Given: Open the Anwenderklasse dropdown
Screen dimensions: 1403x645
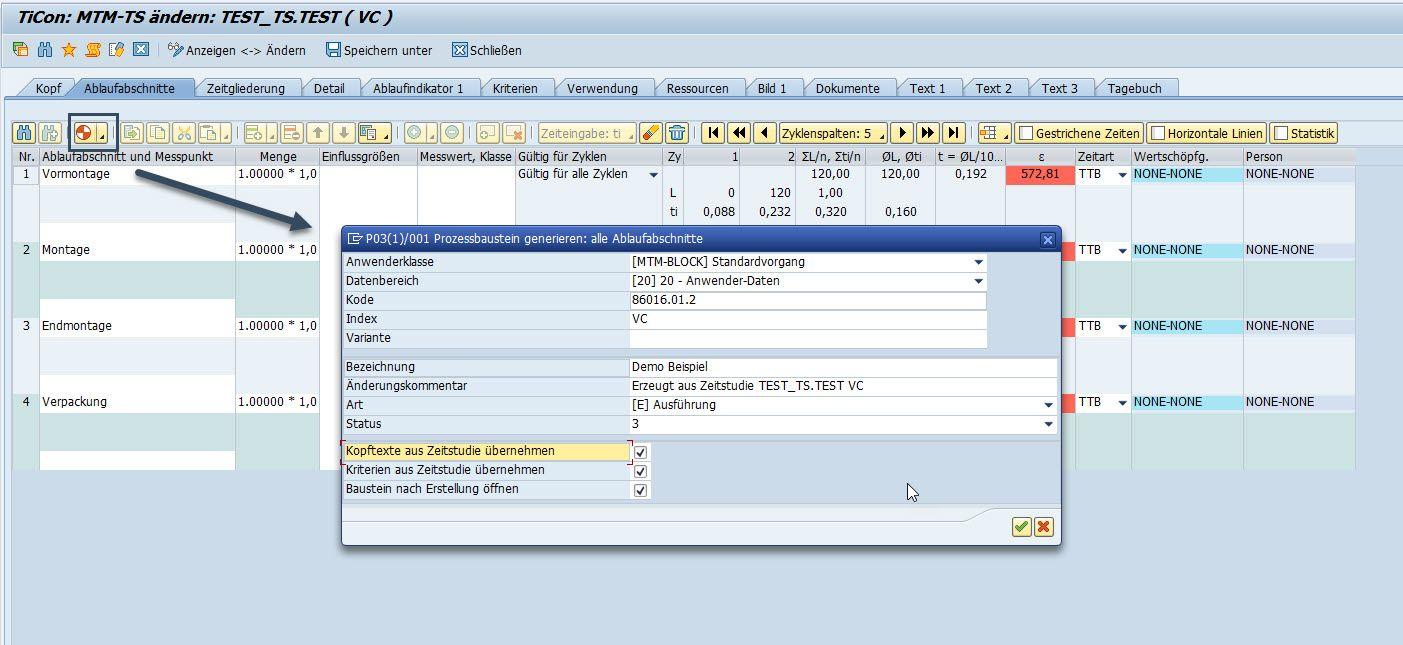Looking at the screenshot, I should [x=979, y=262].
